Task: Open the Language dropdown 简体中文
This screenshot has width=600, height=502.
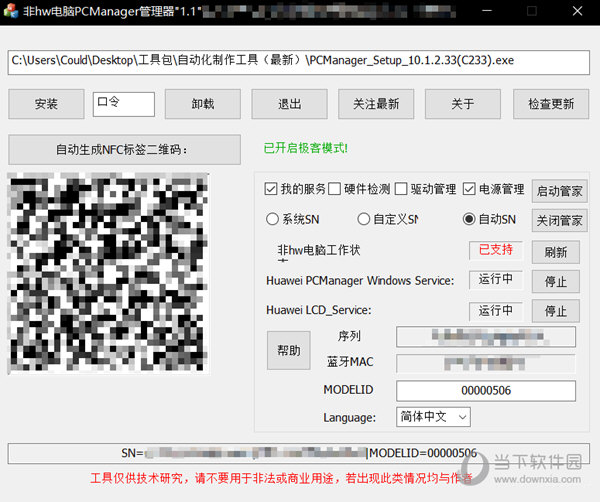Action: 434,417
